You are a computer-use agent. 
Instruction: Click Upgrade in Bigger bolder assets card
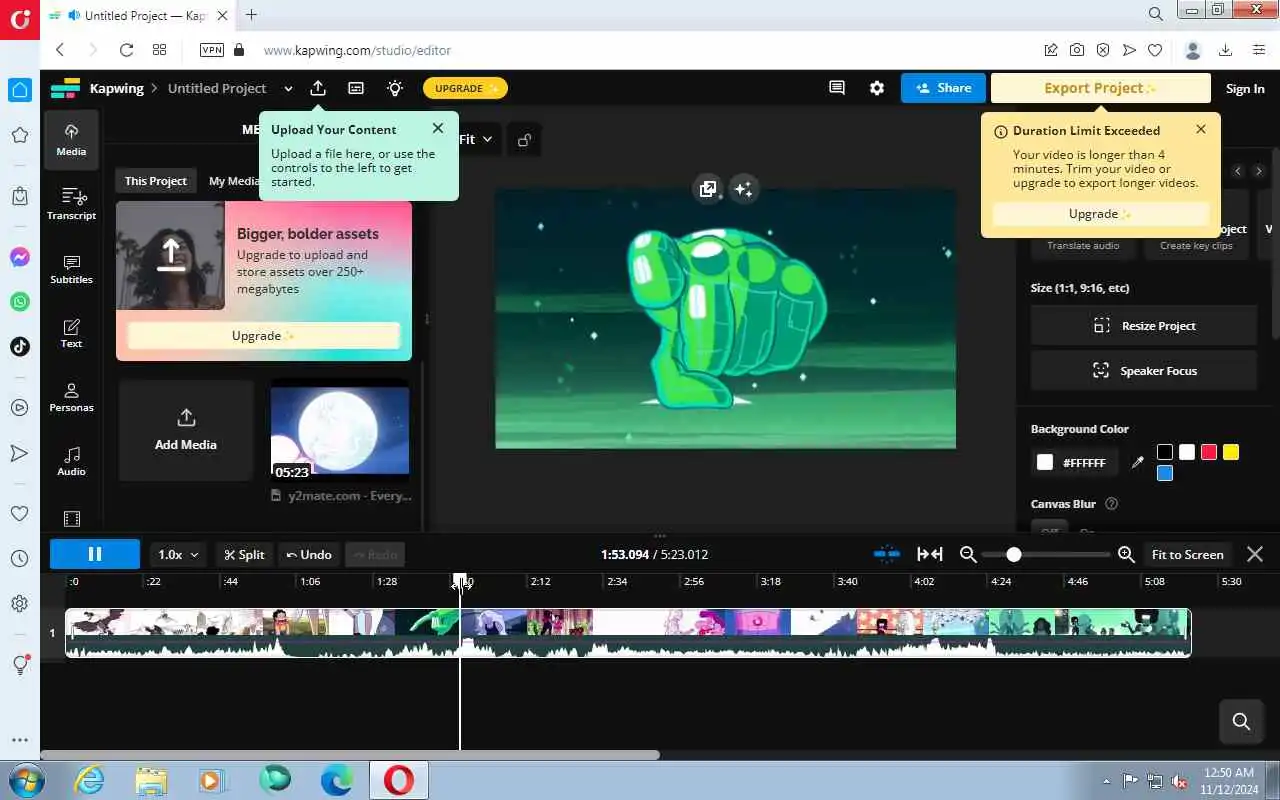pyautogui.click(x=264, y=336)
